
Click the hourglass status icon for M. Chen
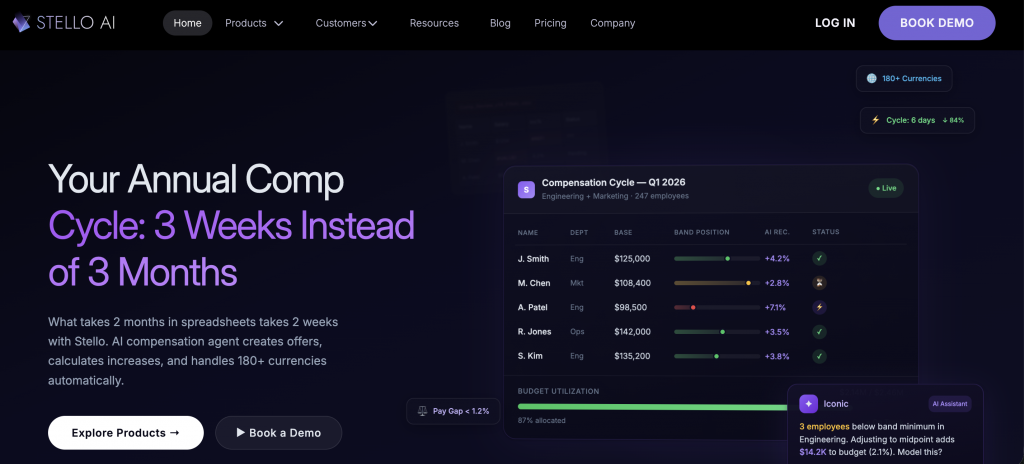(x=819, y=283)
